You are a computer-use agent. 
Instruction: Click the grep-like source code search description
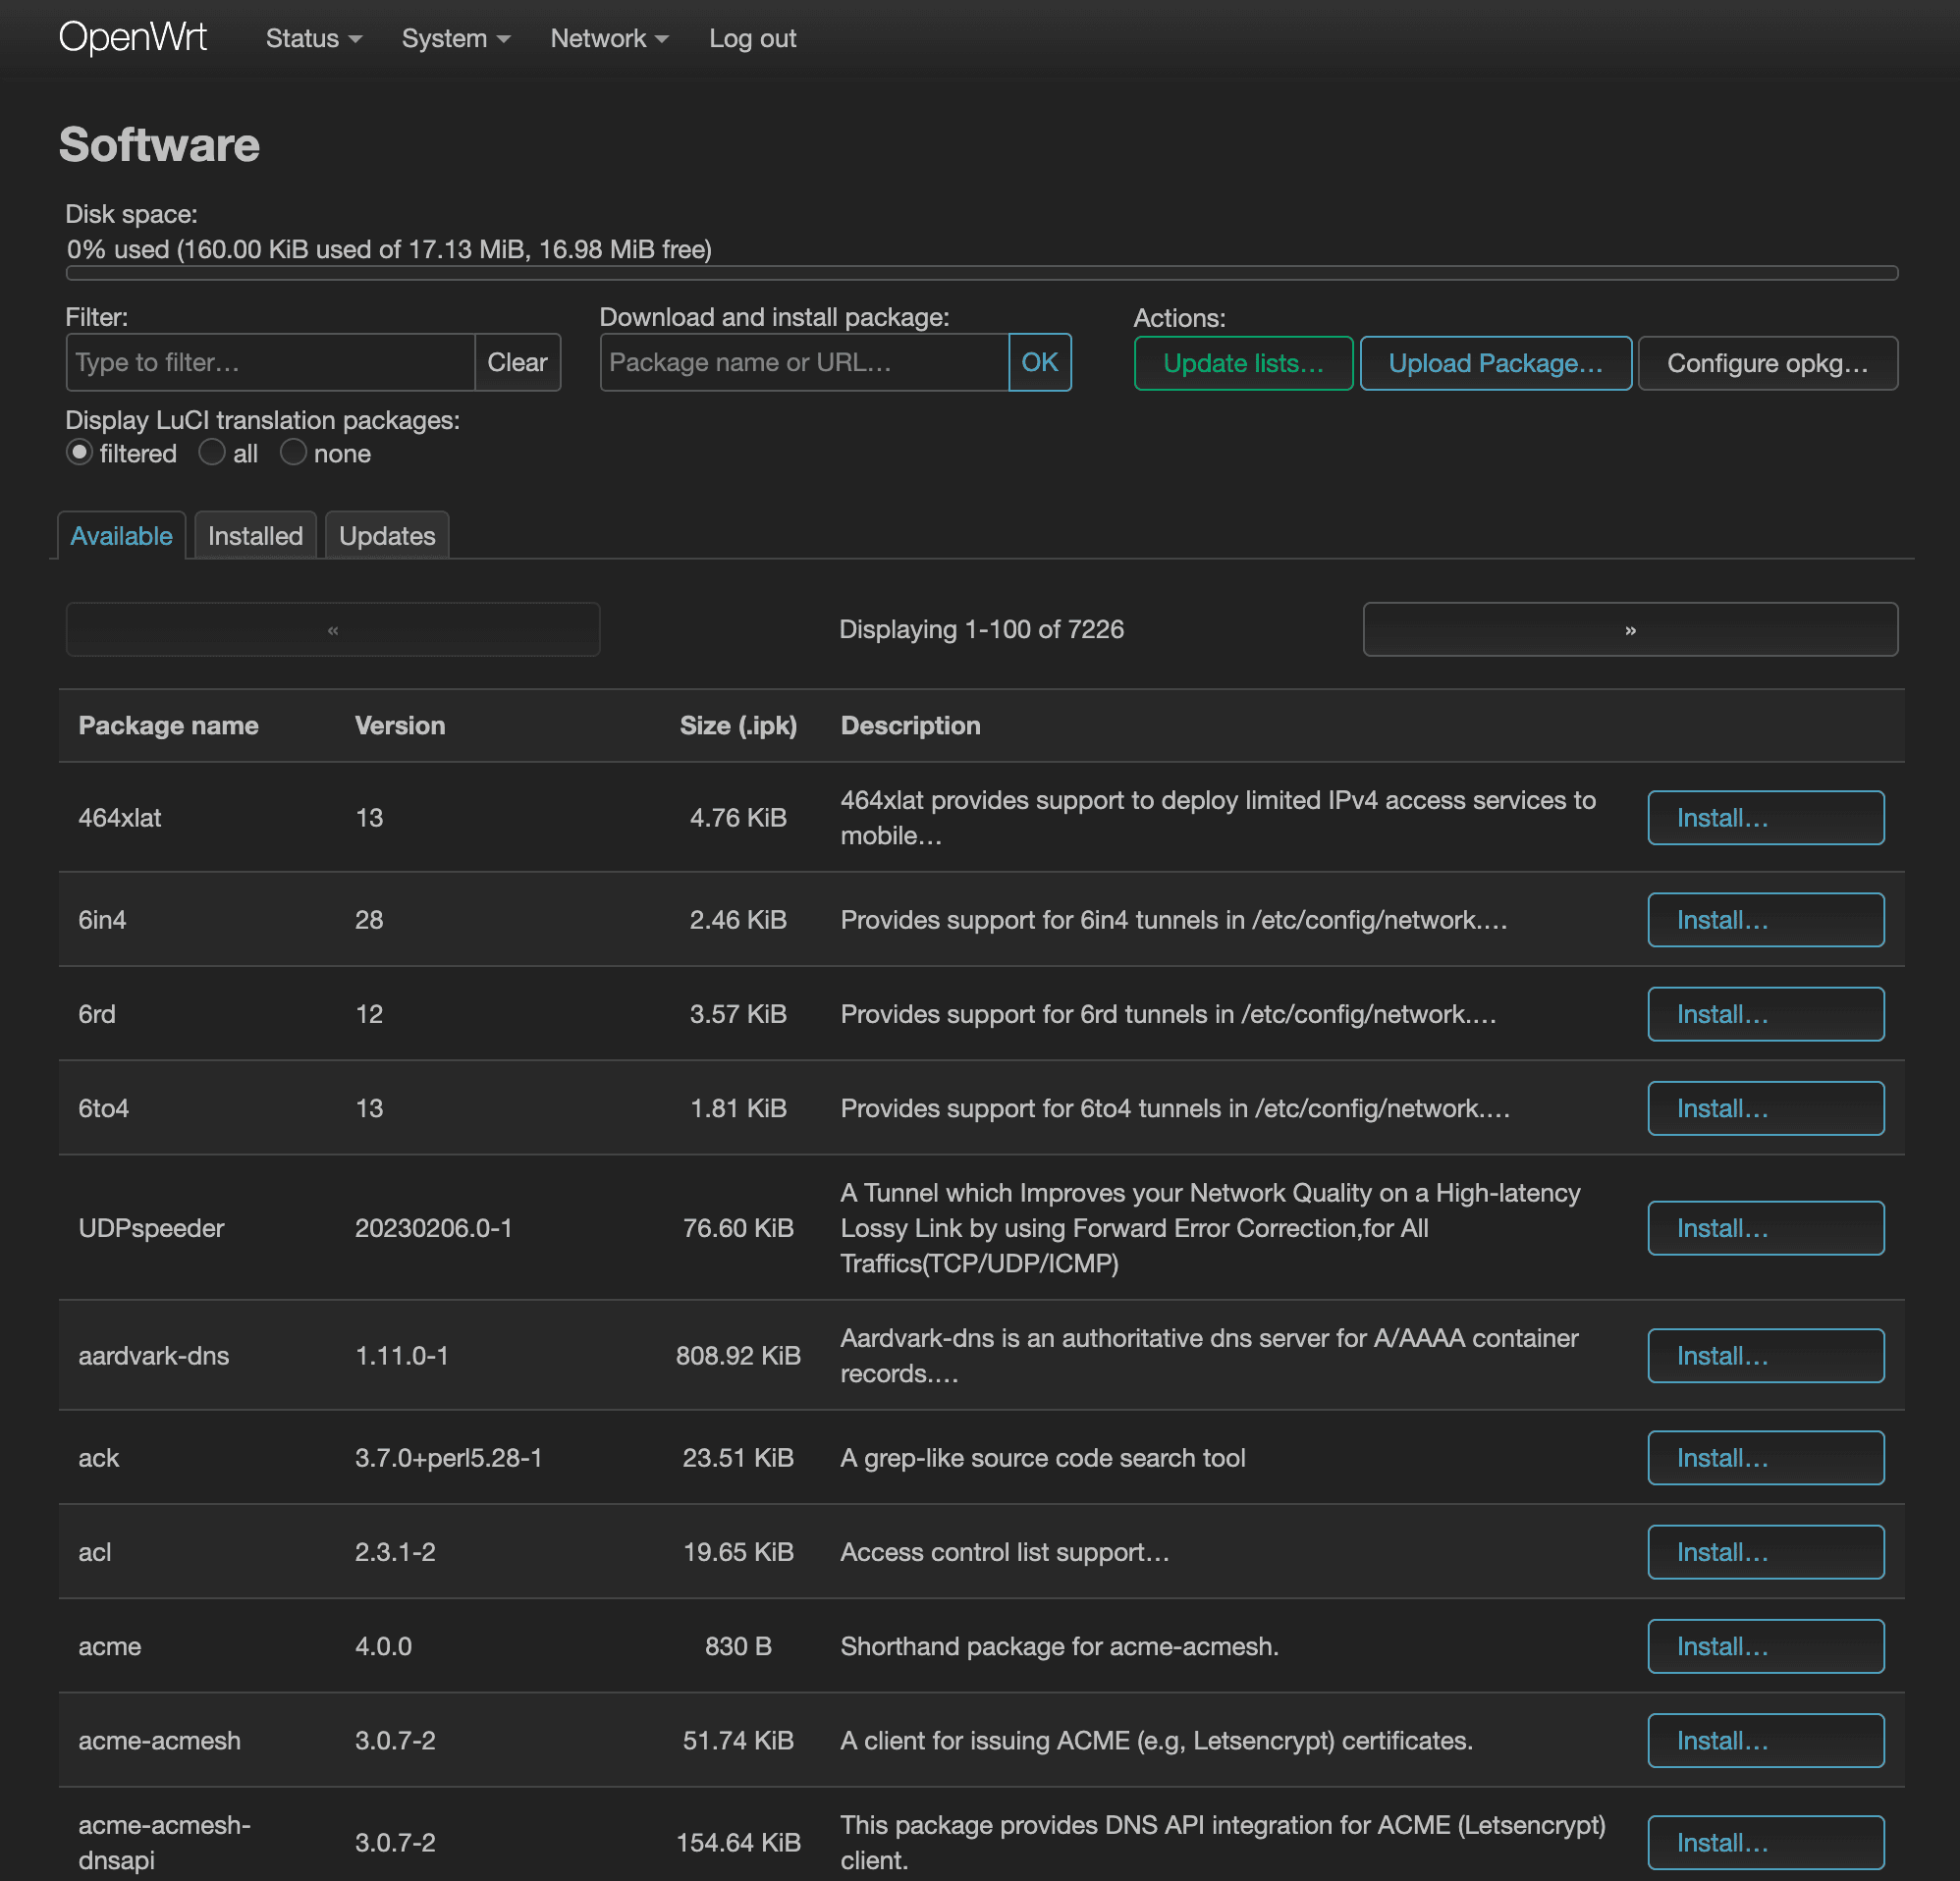(x=1043, y=1458)
